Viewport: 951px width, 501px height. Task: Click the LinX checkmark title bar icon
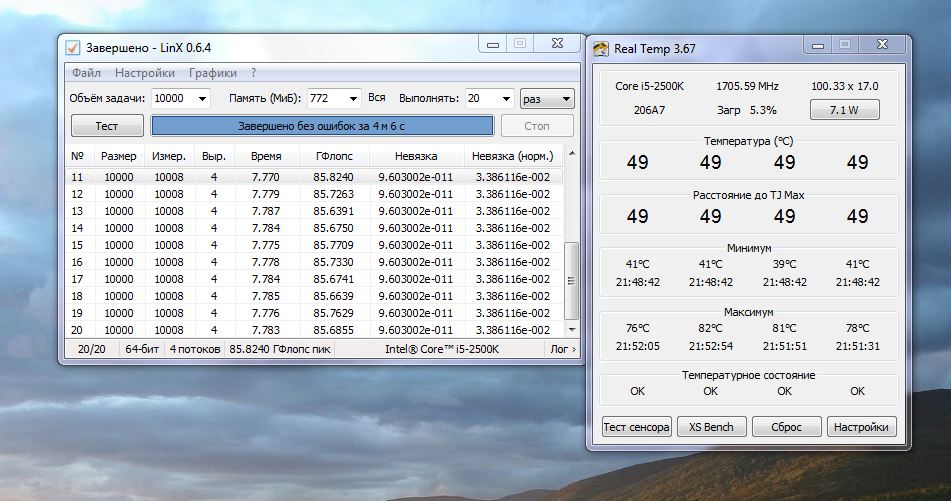pos(72,47)
